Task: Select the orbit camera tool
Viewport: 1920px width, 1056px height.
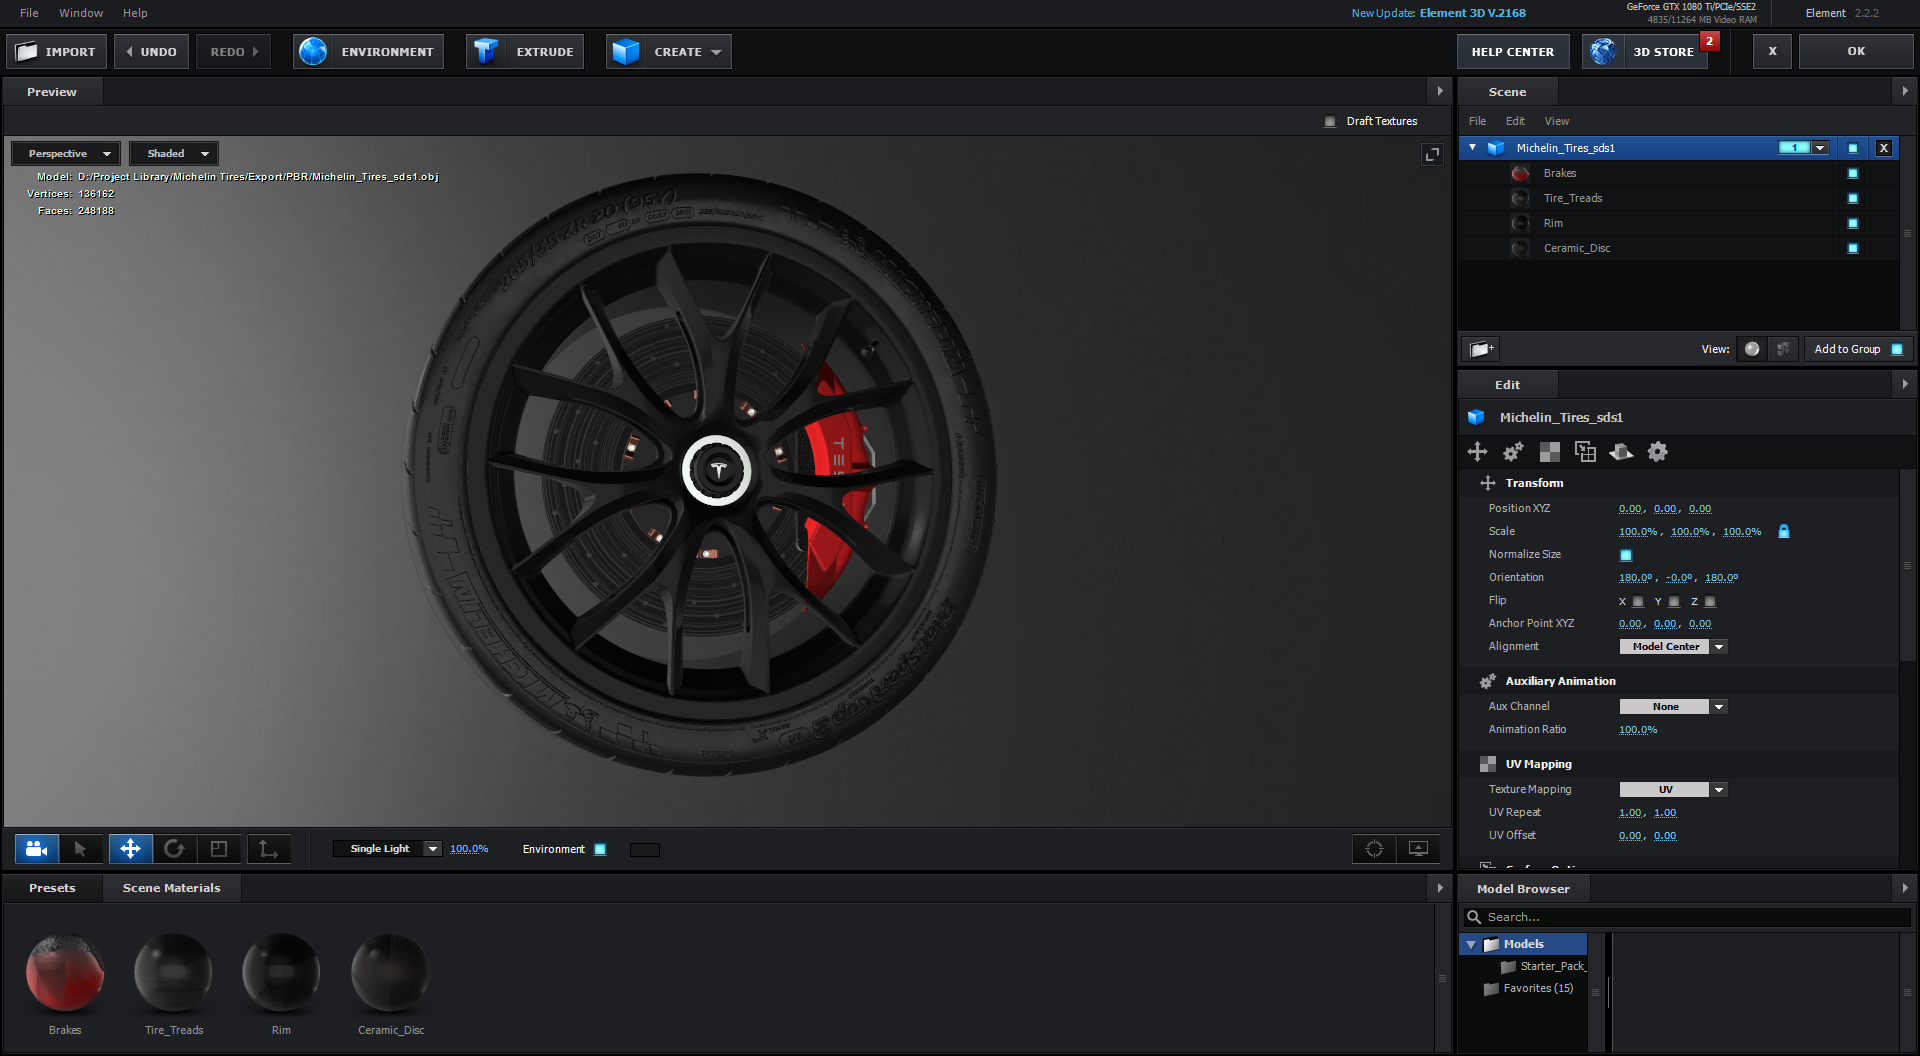Action: [37, 849]
